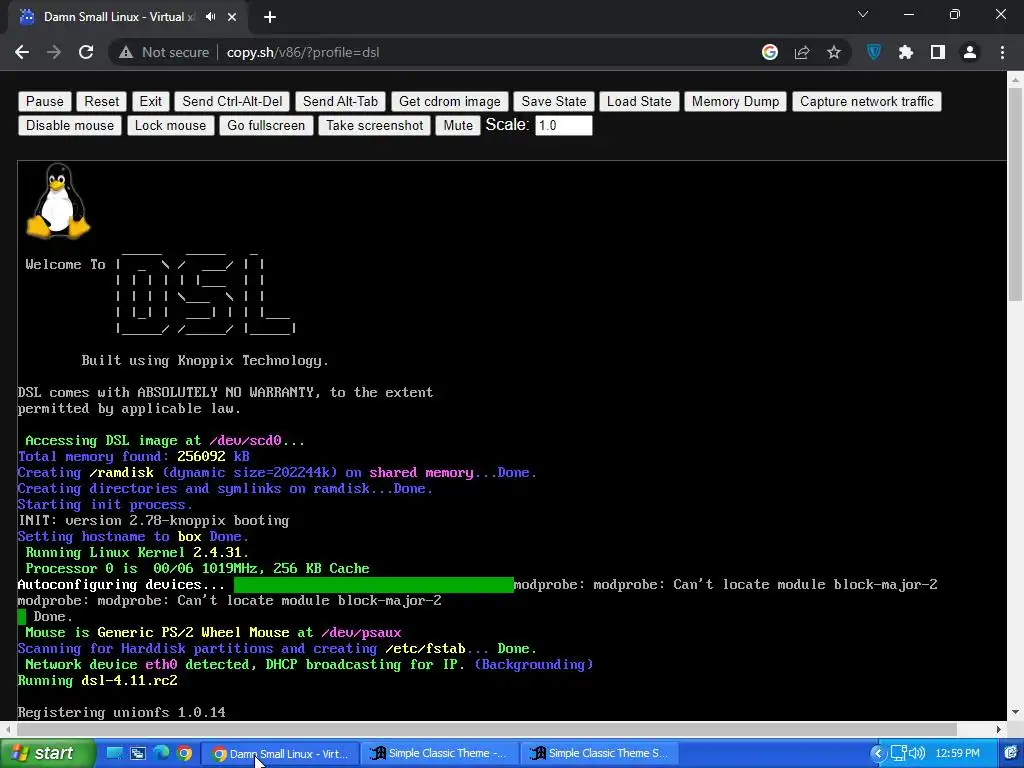Click the Exit button

(x=150, y=101)
